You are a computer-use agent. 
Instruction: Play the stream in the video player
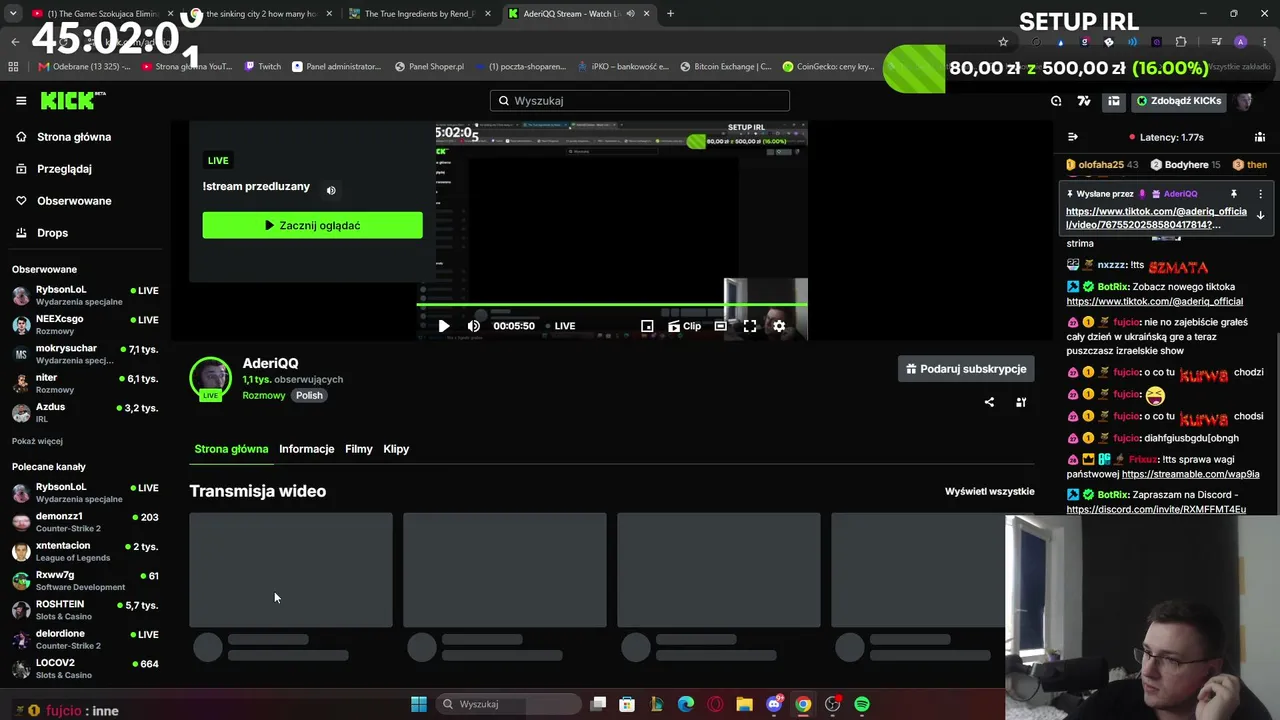(x=444, y=326)
